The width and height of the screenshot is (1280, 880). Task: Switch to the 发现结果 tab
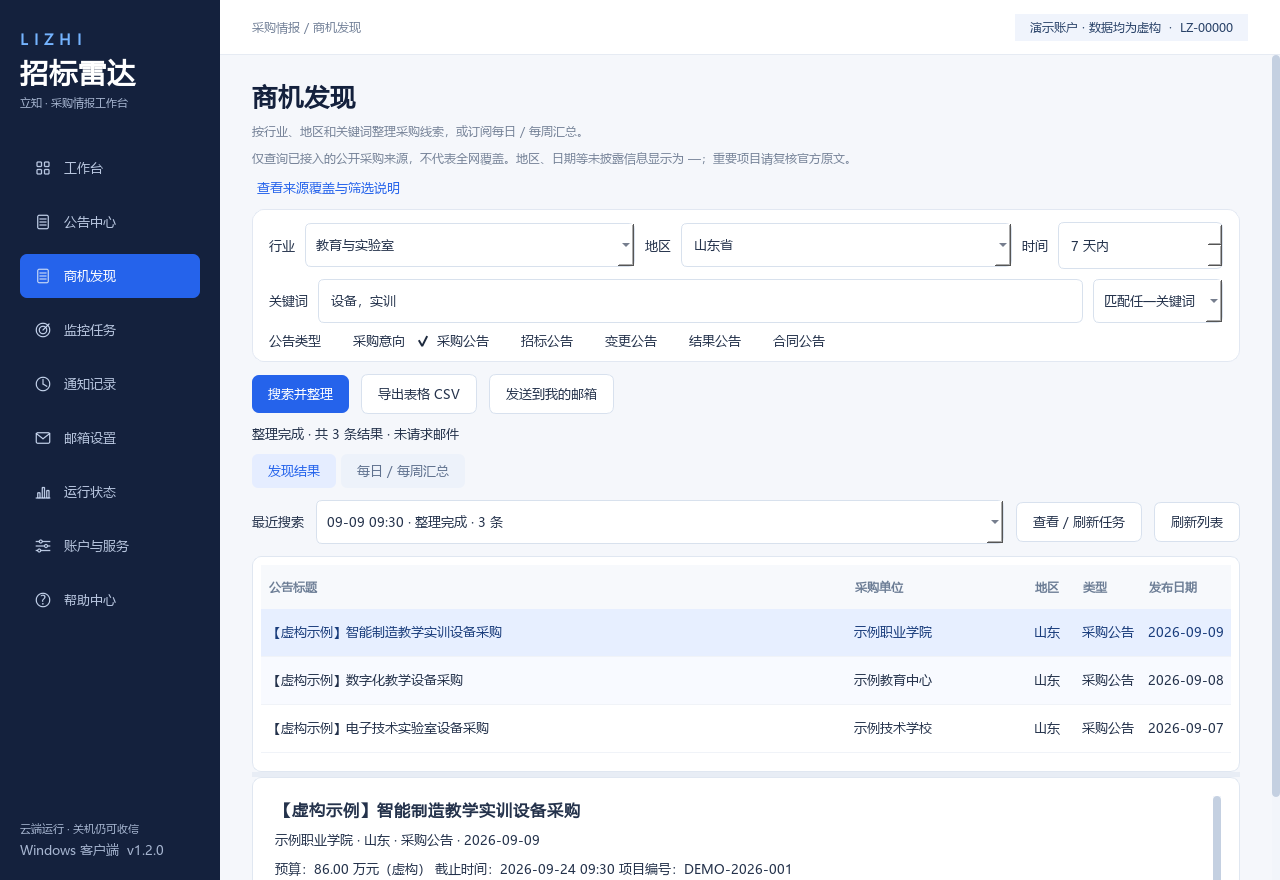click(294, 471)
